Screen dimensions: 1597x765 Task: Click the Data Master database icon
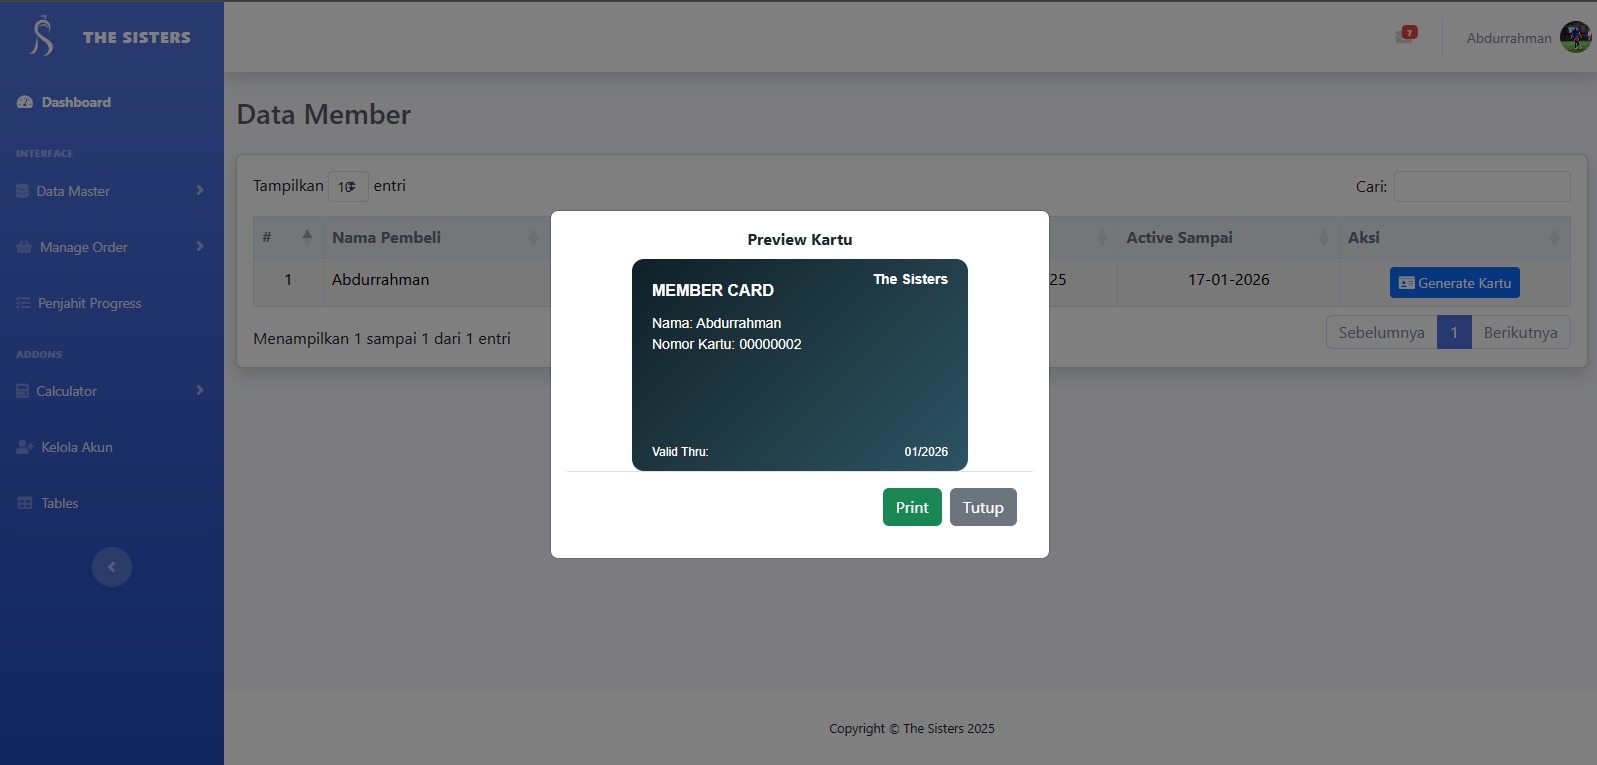(x=23, y=191)
